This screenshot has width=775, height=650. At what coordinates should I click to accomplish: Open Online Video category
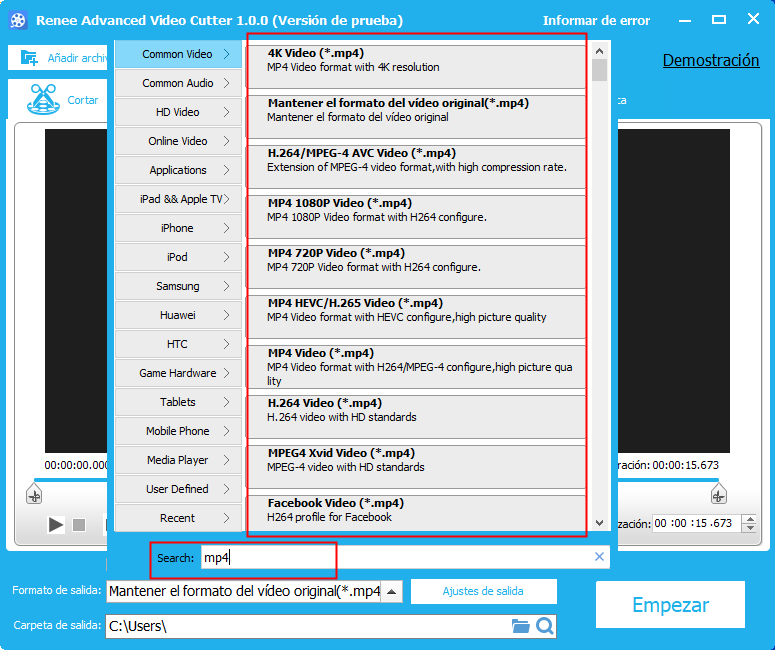[178, 141]
